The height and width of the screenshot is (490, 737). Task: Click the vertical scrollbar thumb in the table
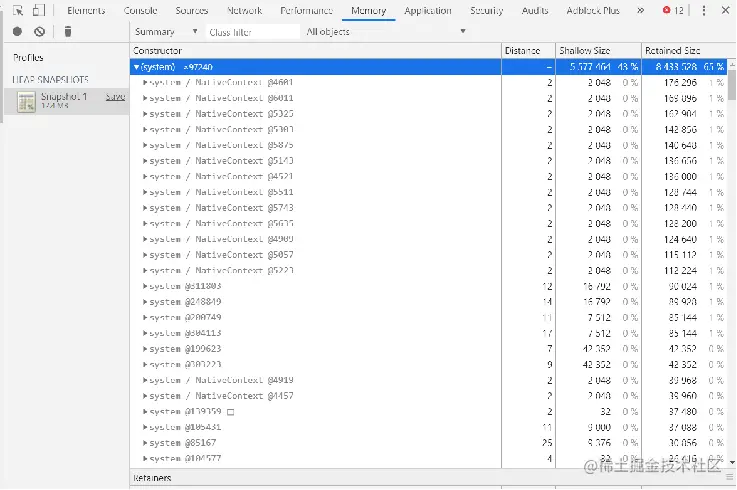click(732, 85)
